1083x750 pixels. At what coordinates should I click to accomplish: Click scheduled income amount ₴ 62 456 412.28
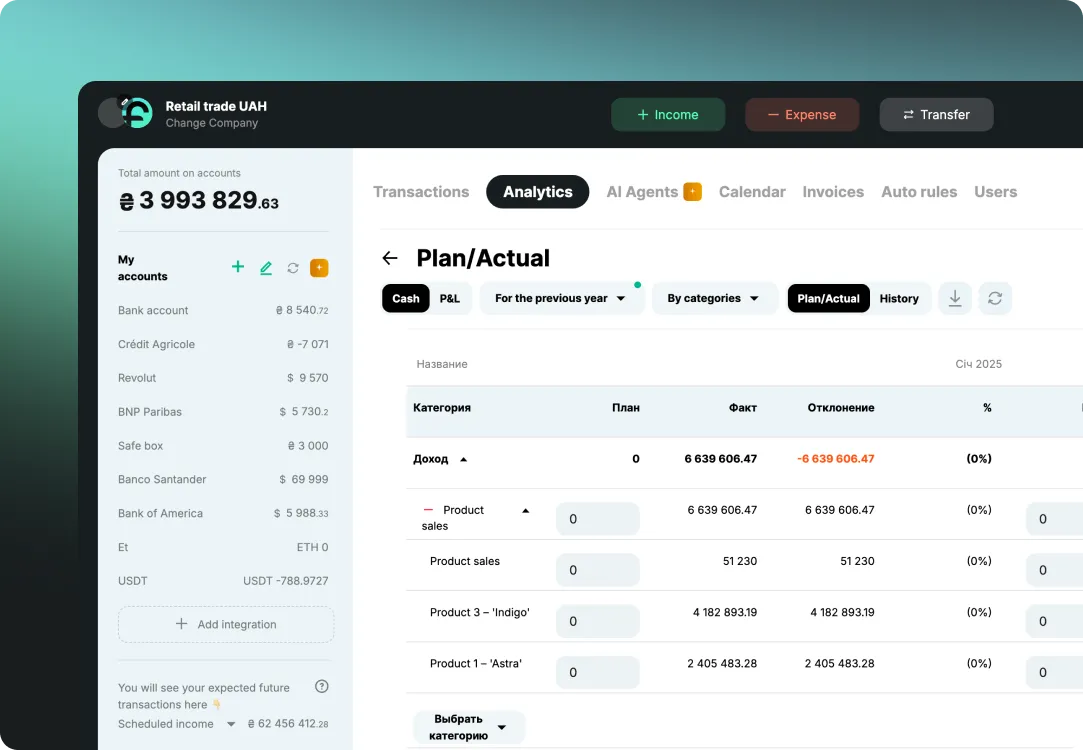tap(288, 724)
